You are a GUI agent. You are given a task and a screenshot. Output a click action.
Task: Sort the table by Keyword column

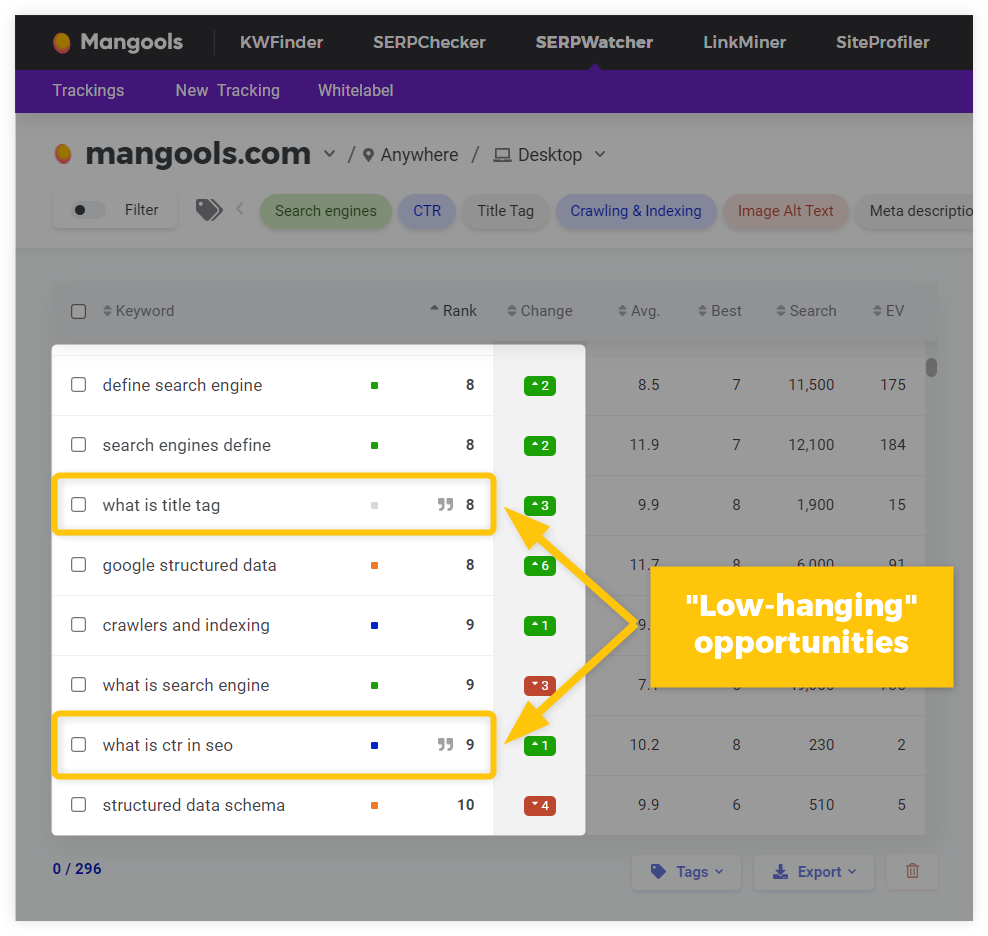139,311
